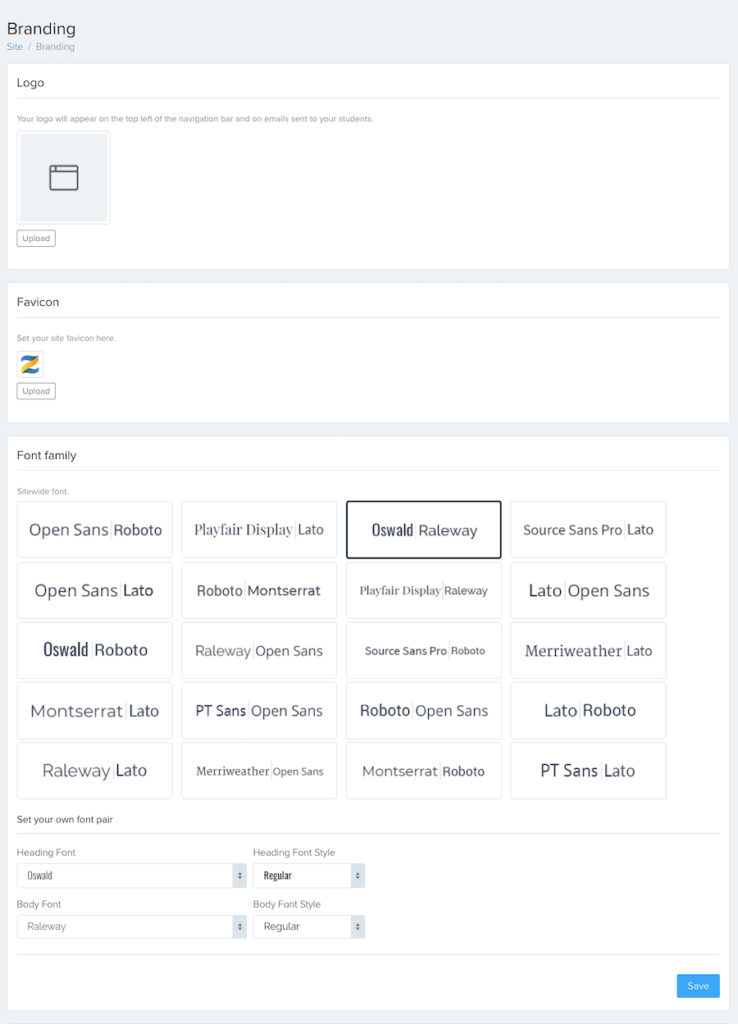Image resolution: width=738 pixels, height=1024 pixels.
Task: Click the logo placeholder image icon
Action: [x=63, y=178]
